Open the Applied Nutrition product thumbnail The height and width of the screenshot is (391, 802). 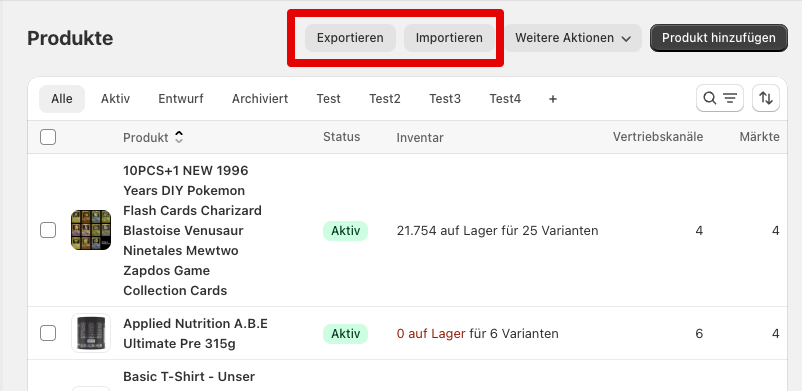coord(91,333)
